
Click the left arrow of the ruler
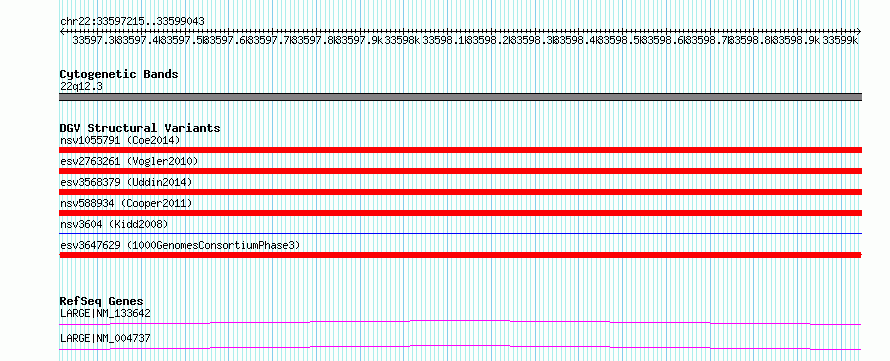pyautogui.click(x=62, y=31)
